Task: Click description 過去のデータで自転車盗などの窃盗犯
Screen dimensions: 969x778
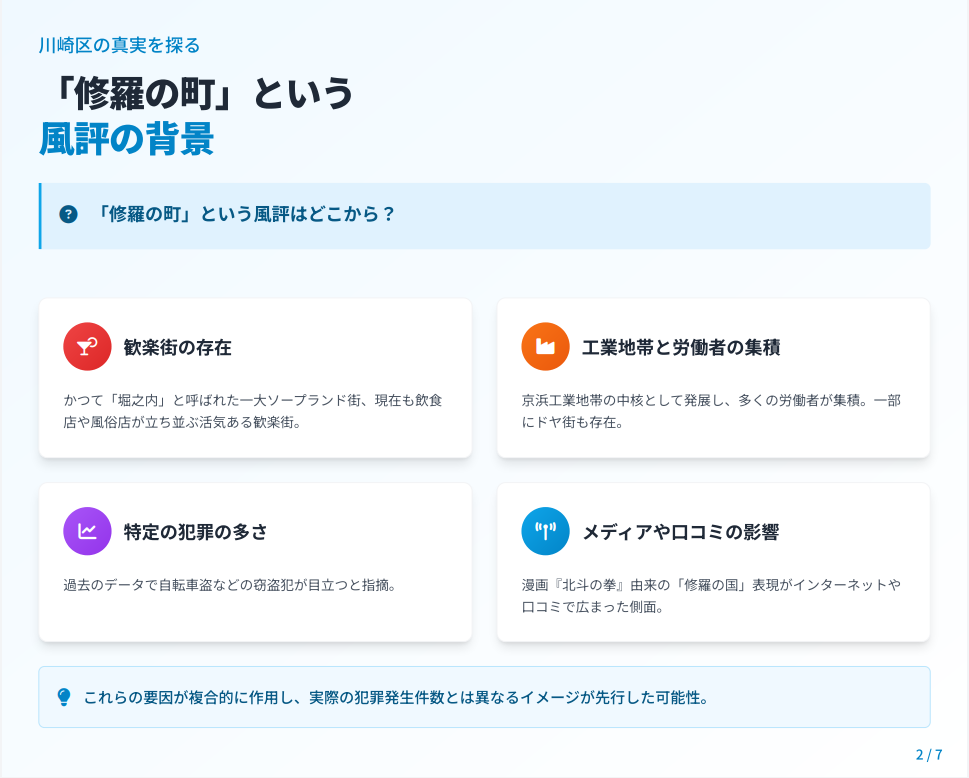Action: click(x=230, y=585)
